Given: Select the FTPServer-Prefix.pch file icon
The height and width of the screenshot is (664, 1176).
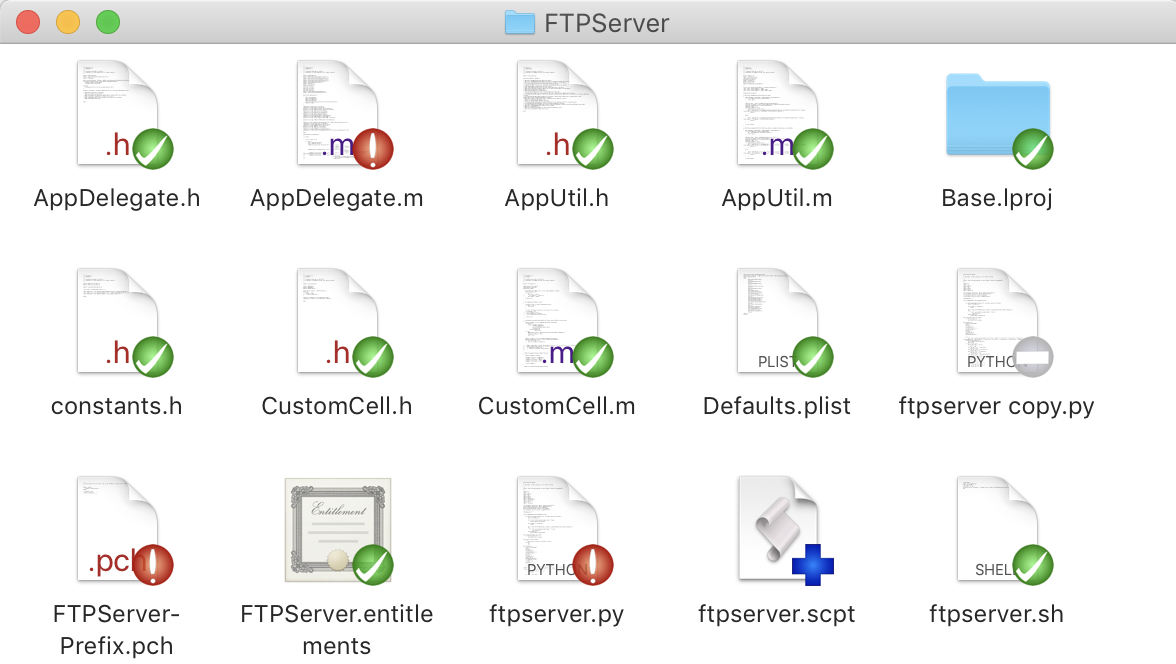Looking at the screenshot, I should (117, 529).
